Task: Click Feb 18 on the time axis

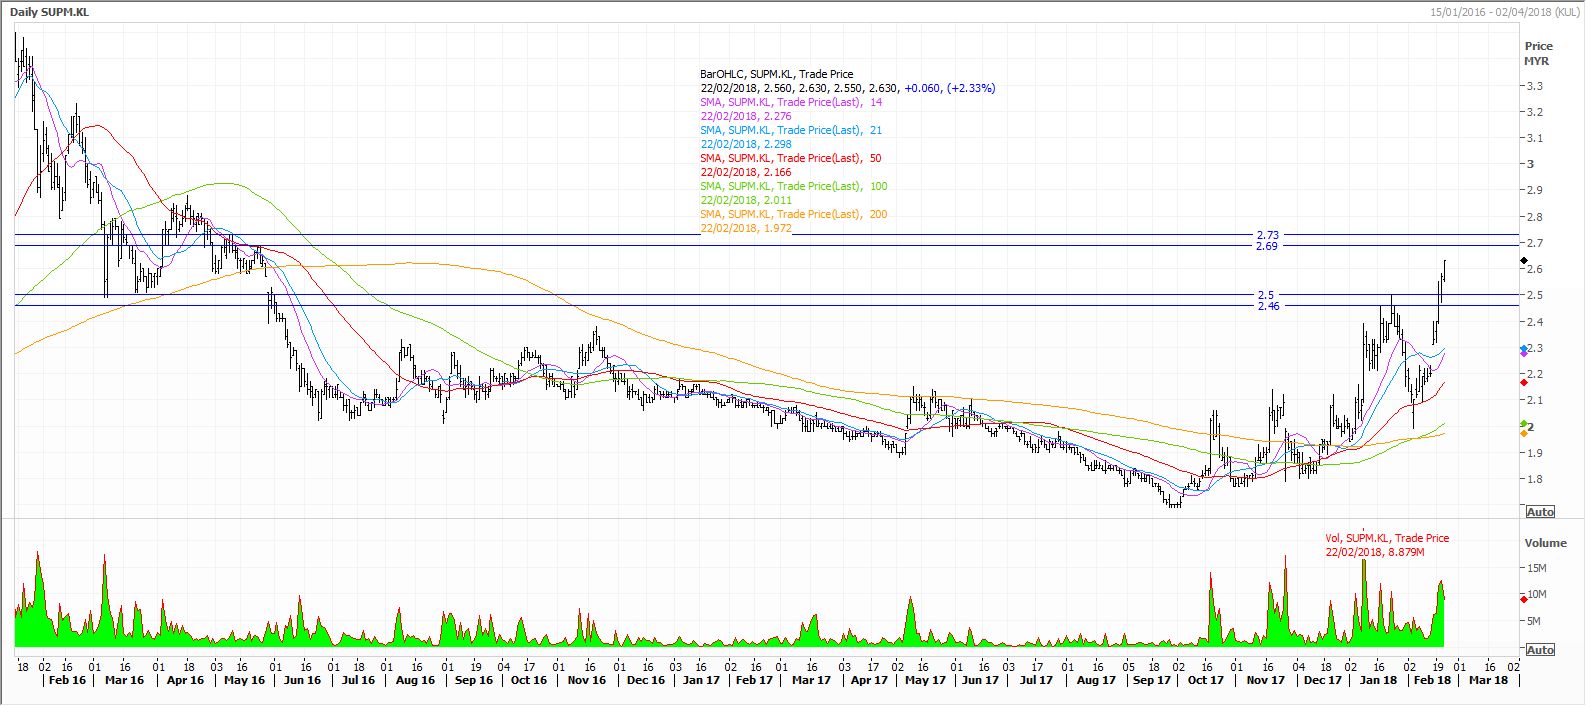Action: 1431,680
